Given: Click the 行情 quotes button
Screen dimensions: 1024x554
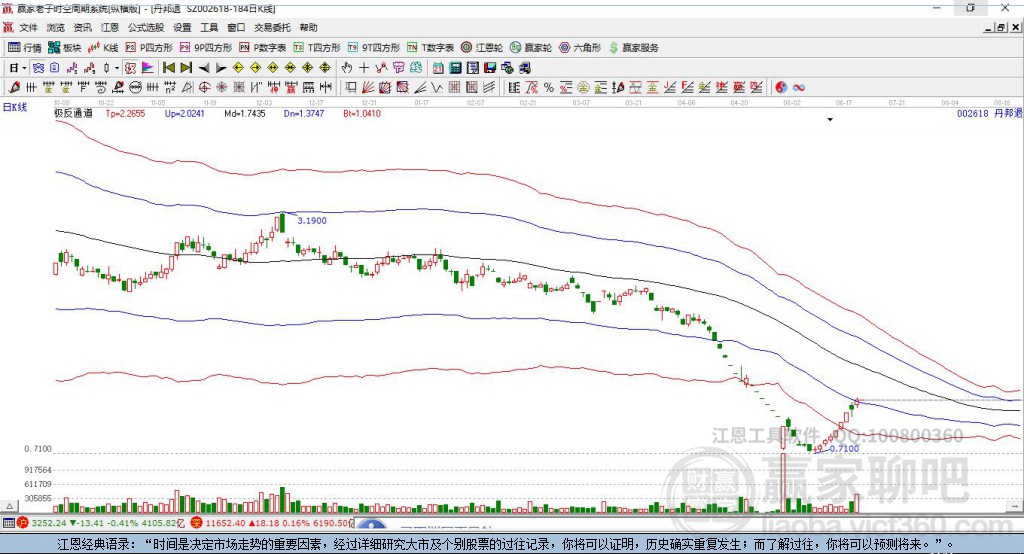Looking at the screenshot, I should [25, 48].
